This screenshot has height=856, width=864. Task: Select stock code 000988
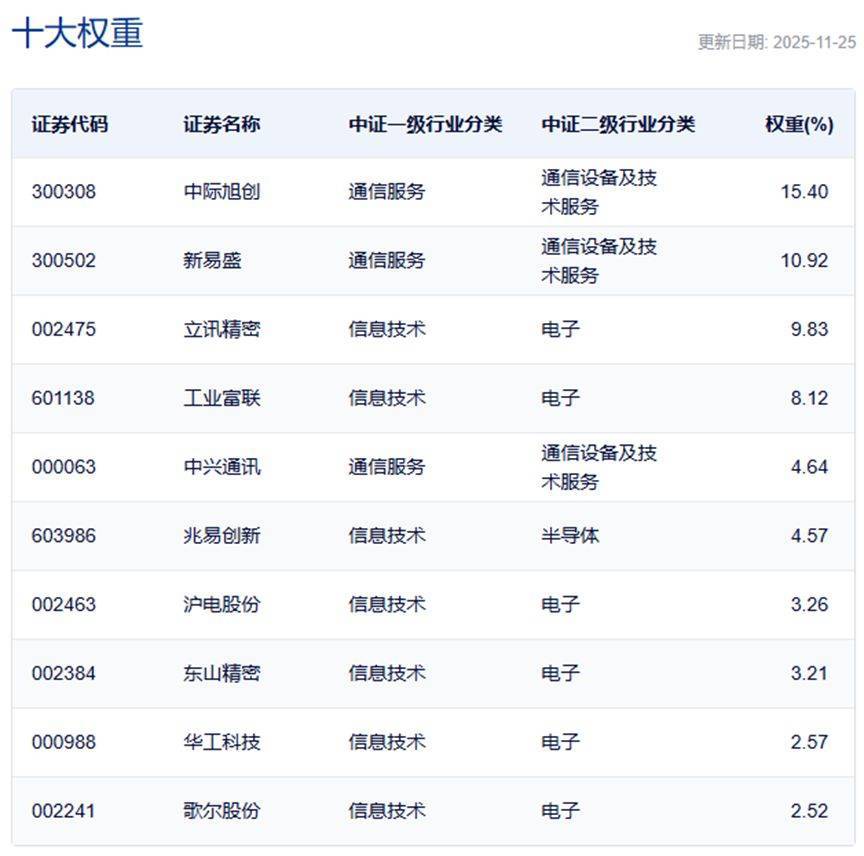(x=64, y=742)
